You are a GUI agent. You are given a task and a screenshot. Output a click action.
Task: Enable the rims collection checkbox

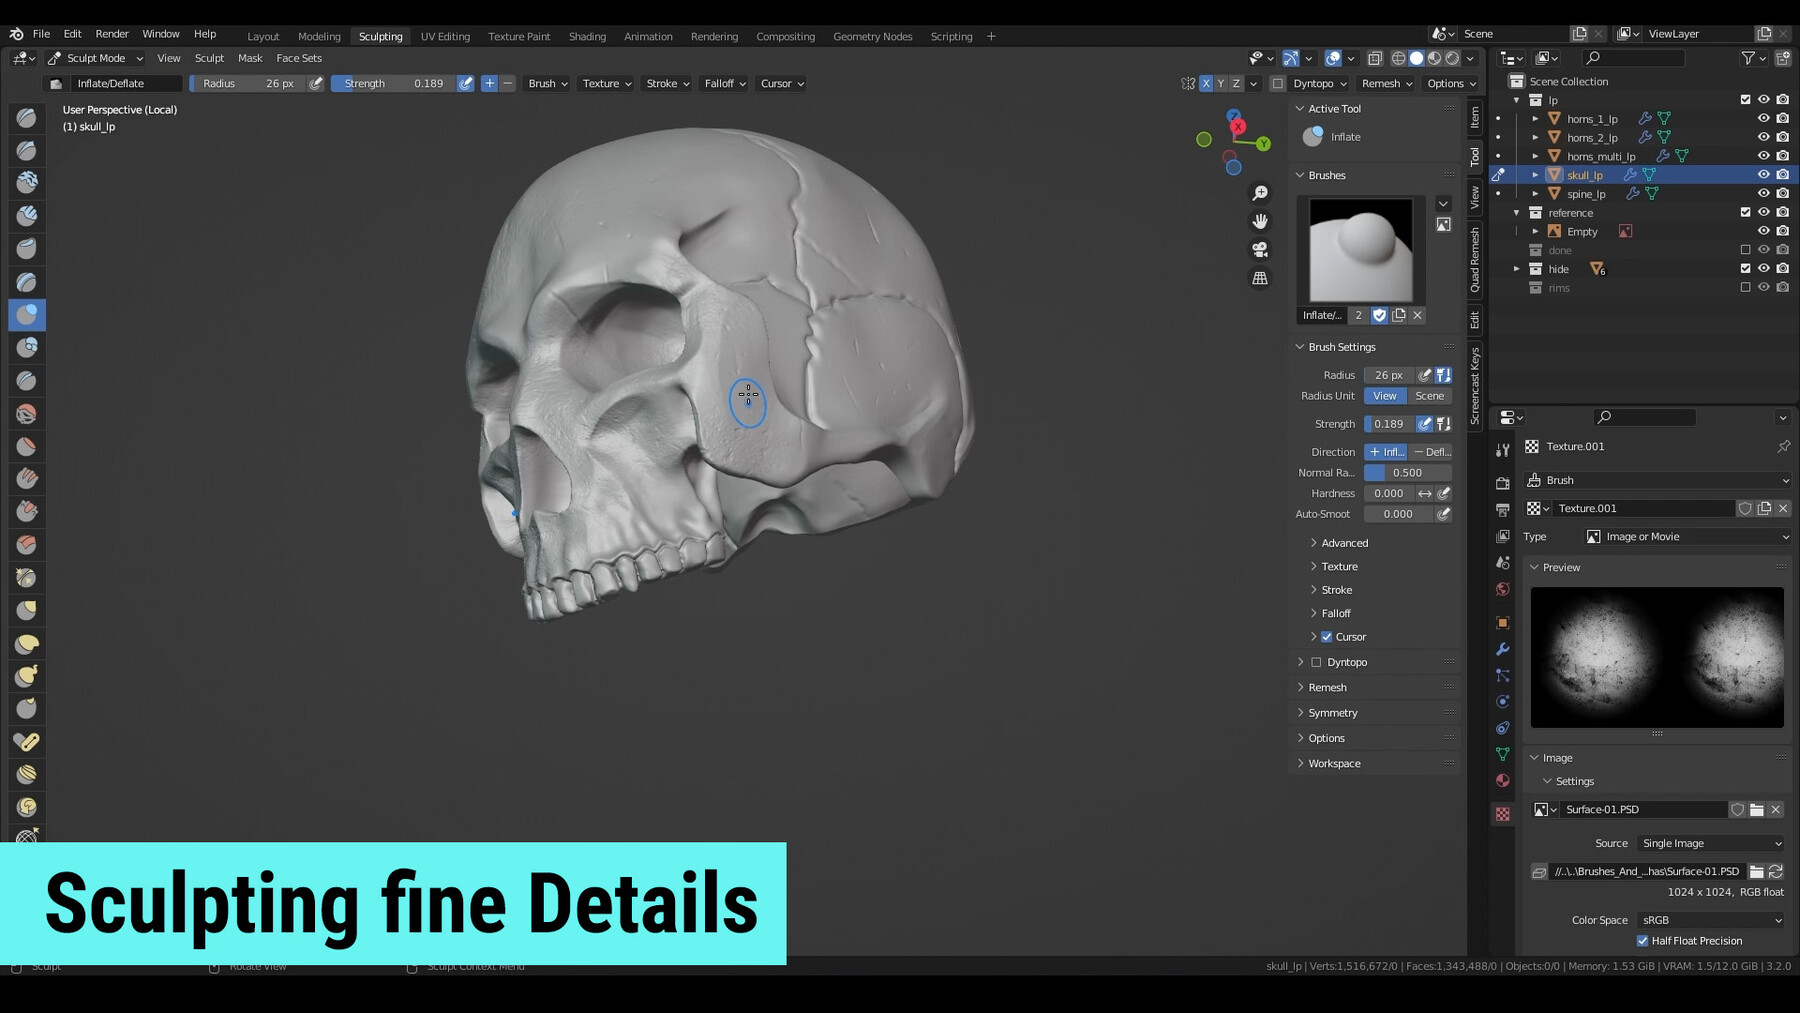[x=1745, y=287]
